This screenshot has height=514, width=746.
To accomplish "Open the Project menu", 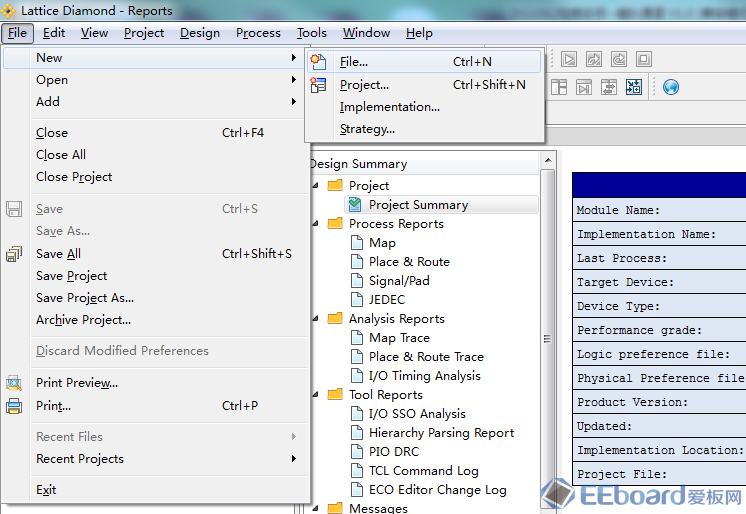I will point(144,33).
